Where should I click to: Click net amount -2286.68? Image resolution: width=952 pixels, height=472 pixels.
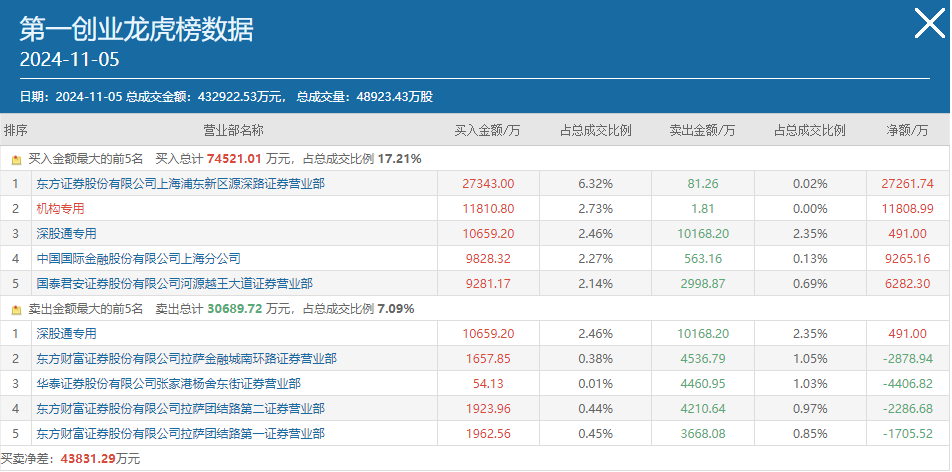click(907, 409)
